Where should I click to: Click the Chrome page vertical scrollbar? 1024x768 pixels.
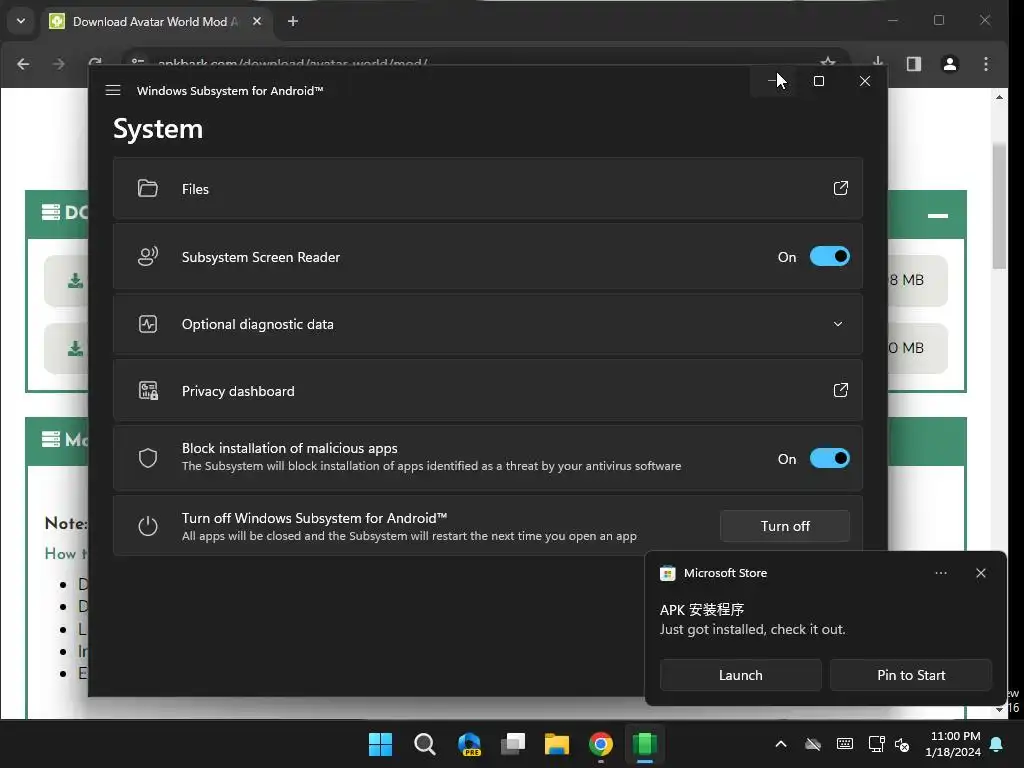click(999, 206)
